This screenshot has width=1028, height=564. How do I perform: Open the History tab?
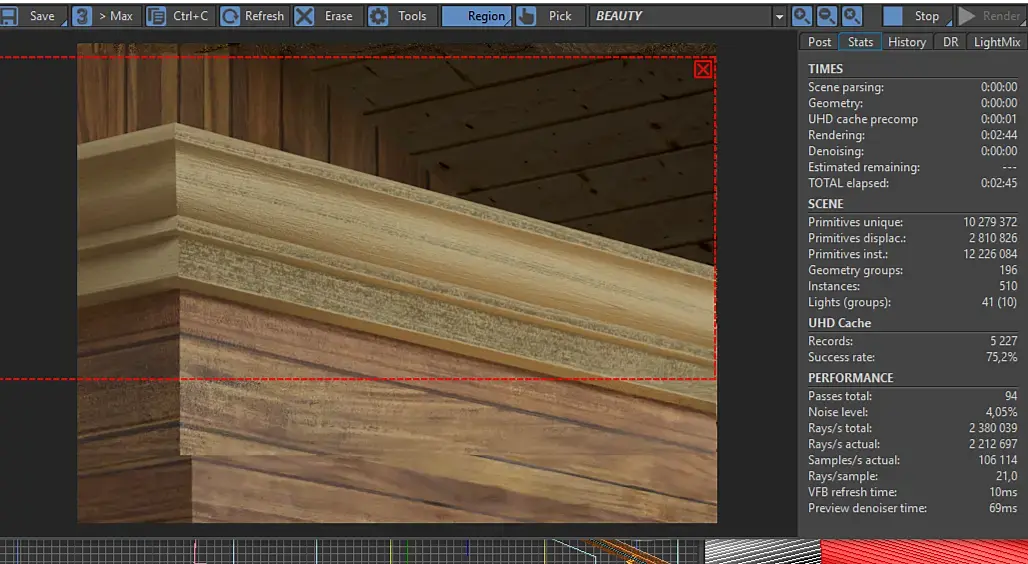point(907,42)
